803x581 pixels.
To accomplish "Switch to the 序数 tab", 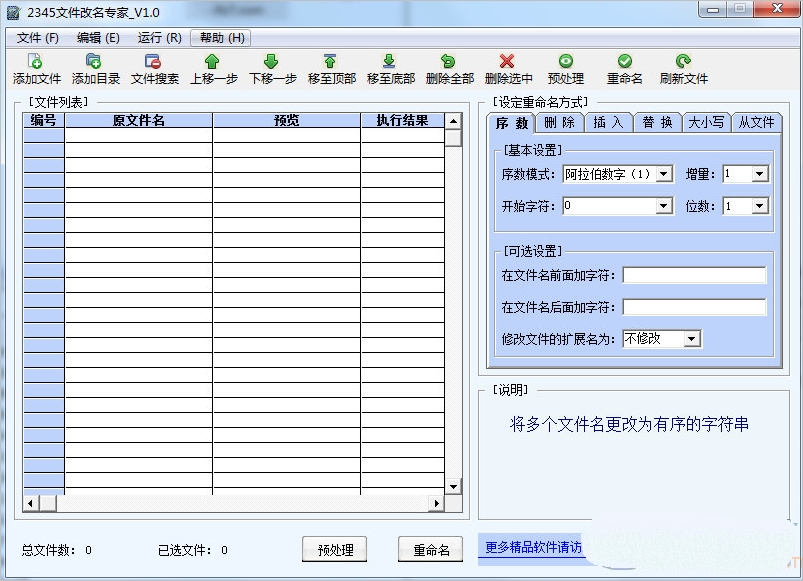I will tap(511, 123).
